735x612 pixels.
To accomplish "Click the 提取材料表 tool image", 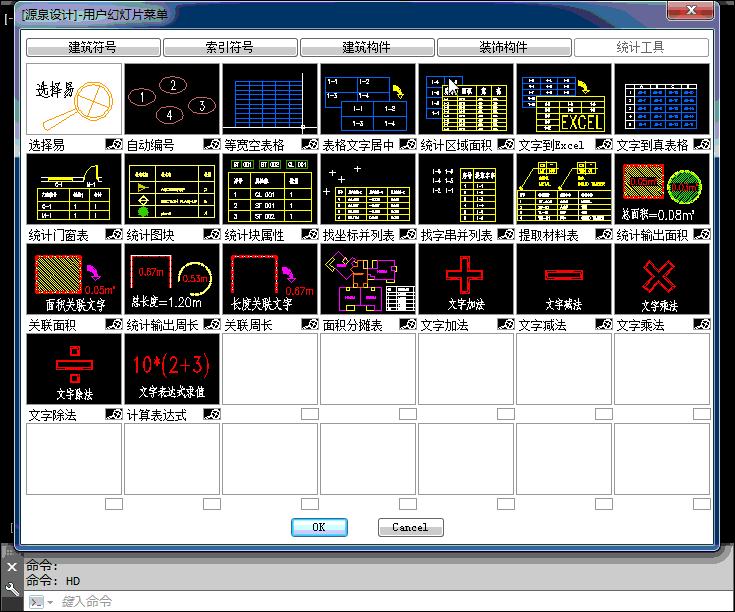I will tap(564, 189).
